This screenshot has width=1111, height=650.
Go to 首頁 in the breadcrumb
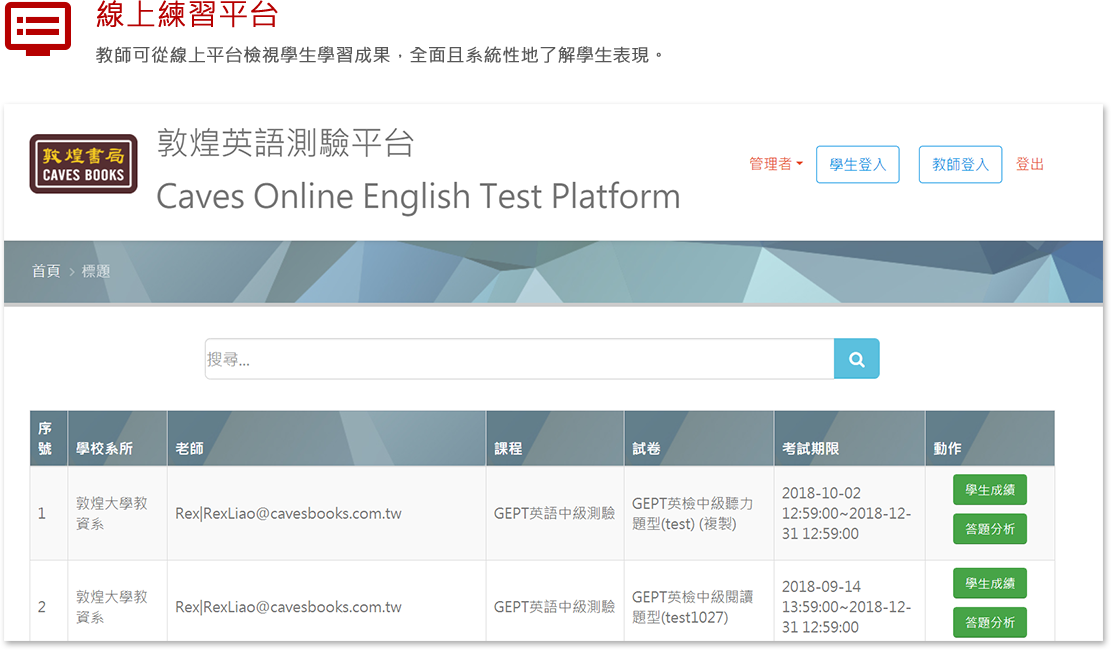coord(46,271)
